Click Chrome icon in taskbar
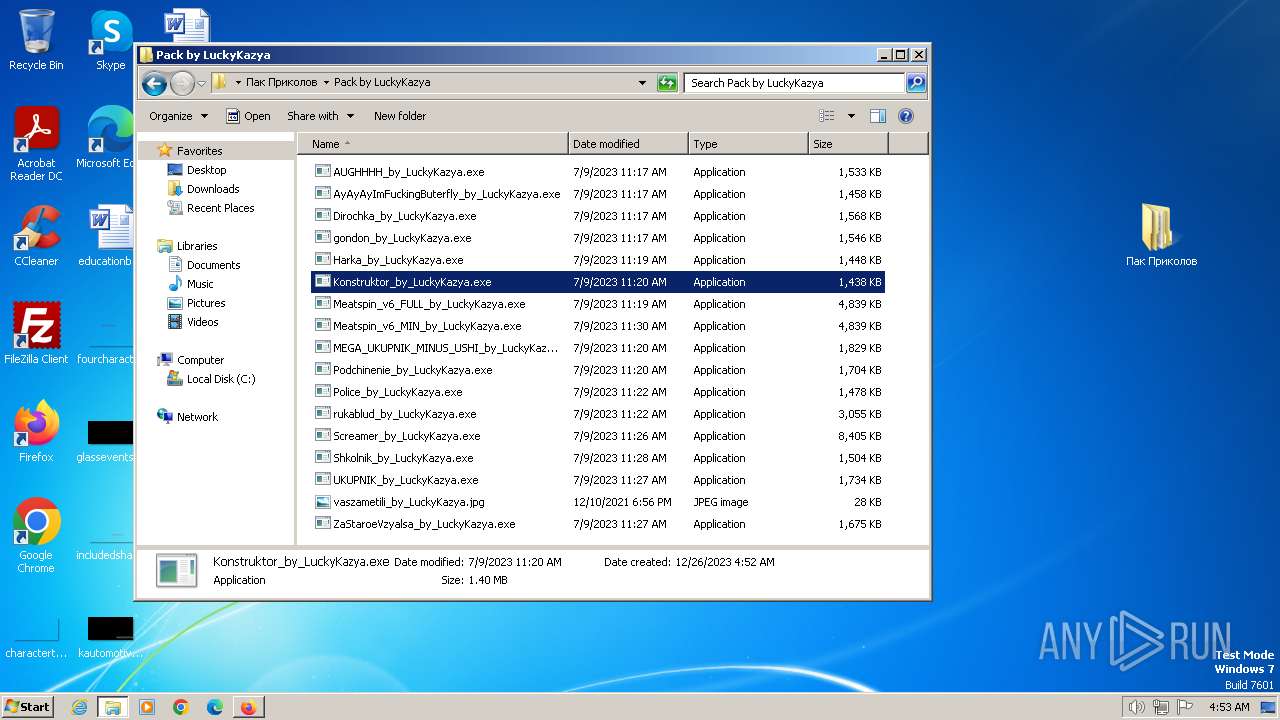 [x=181, y=707]
